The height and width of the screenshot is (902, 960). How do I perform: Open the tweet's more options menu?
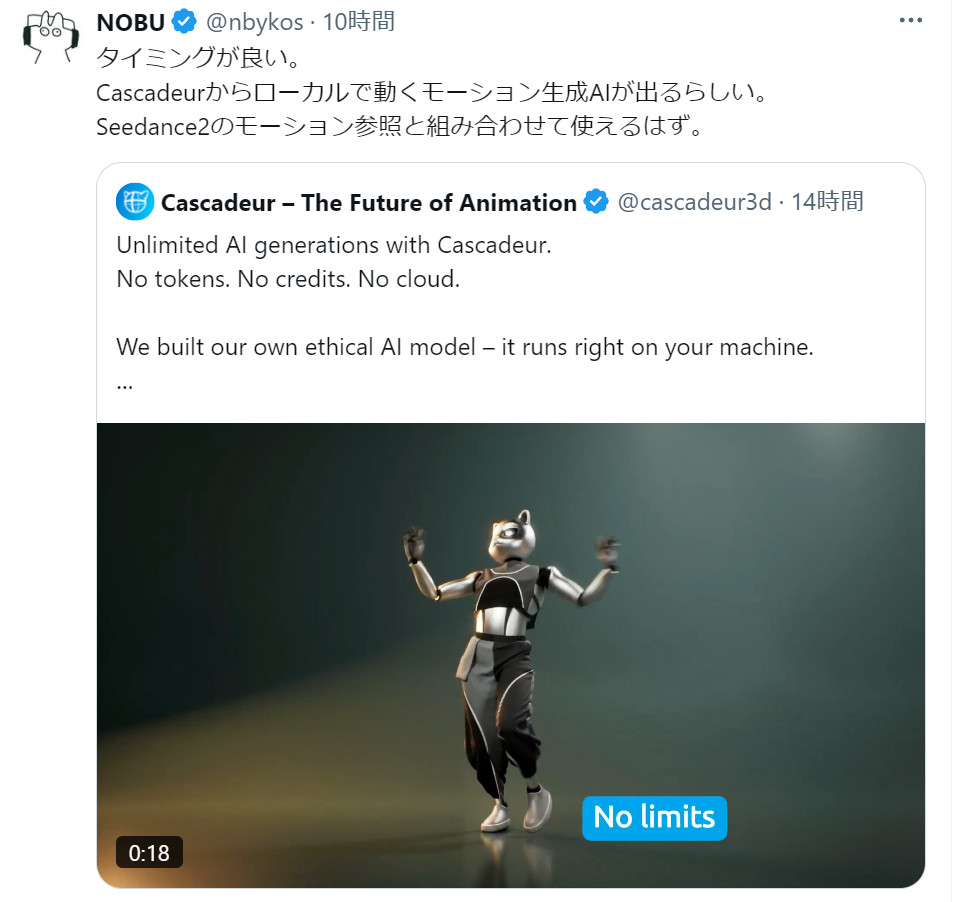tap(909, 20)
